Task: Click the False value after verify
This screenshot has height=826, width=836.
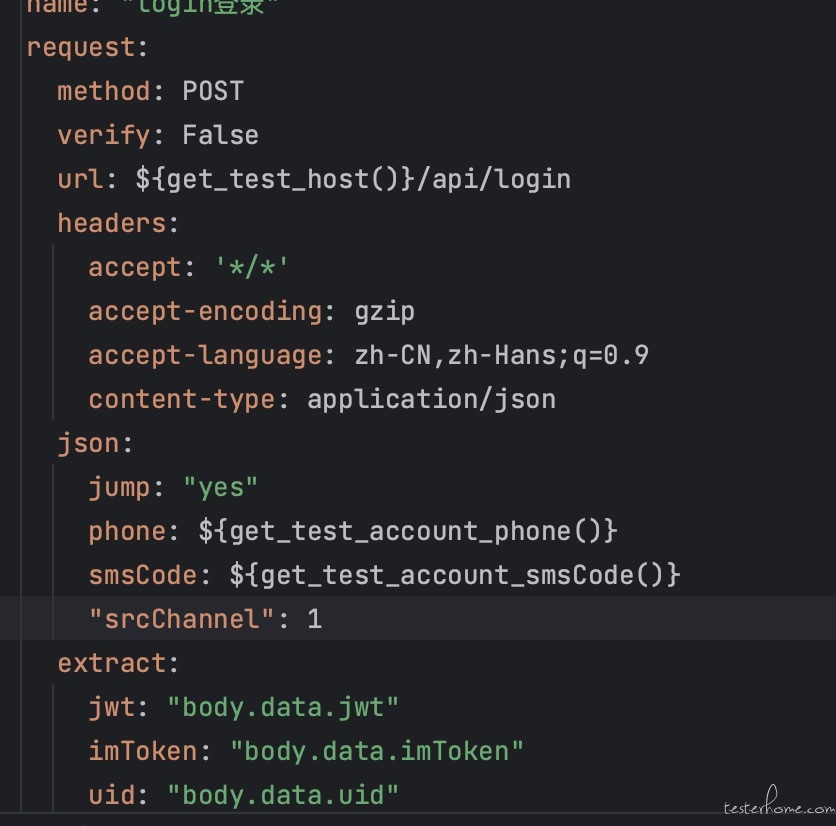Action: (x=220, y=135)
